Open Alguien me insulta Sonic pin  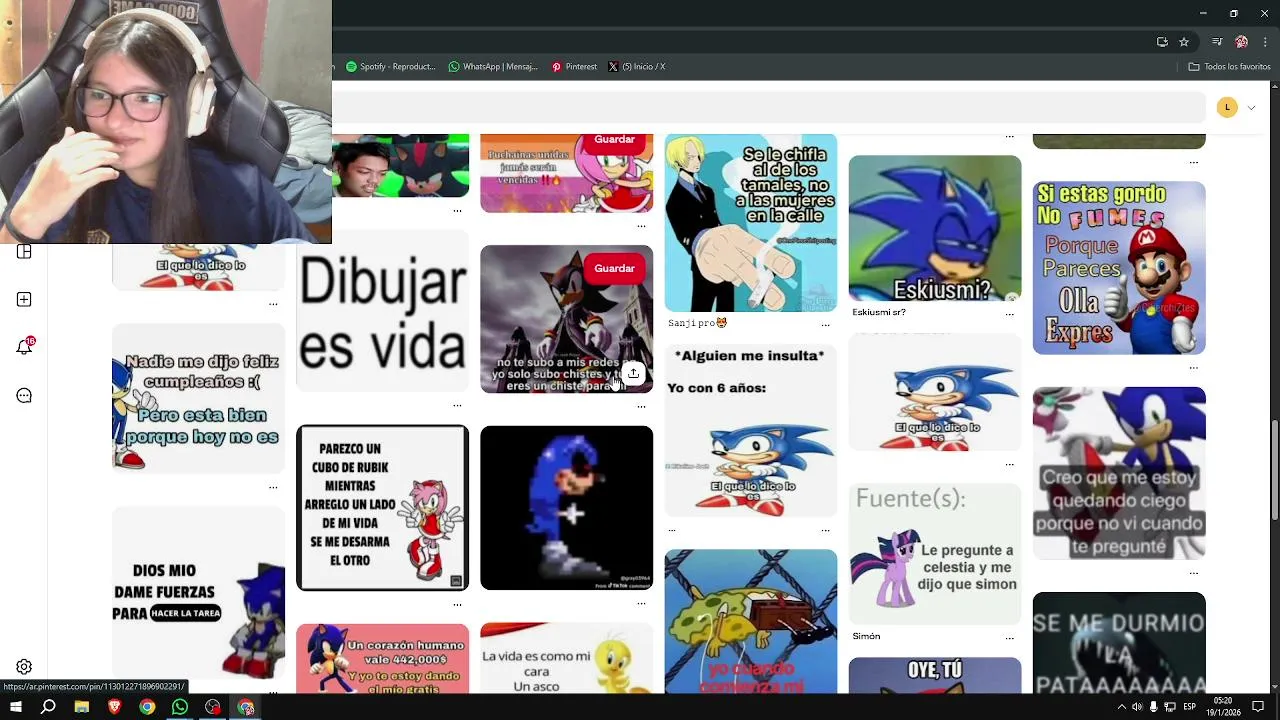(x=751, y=430)
